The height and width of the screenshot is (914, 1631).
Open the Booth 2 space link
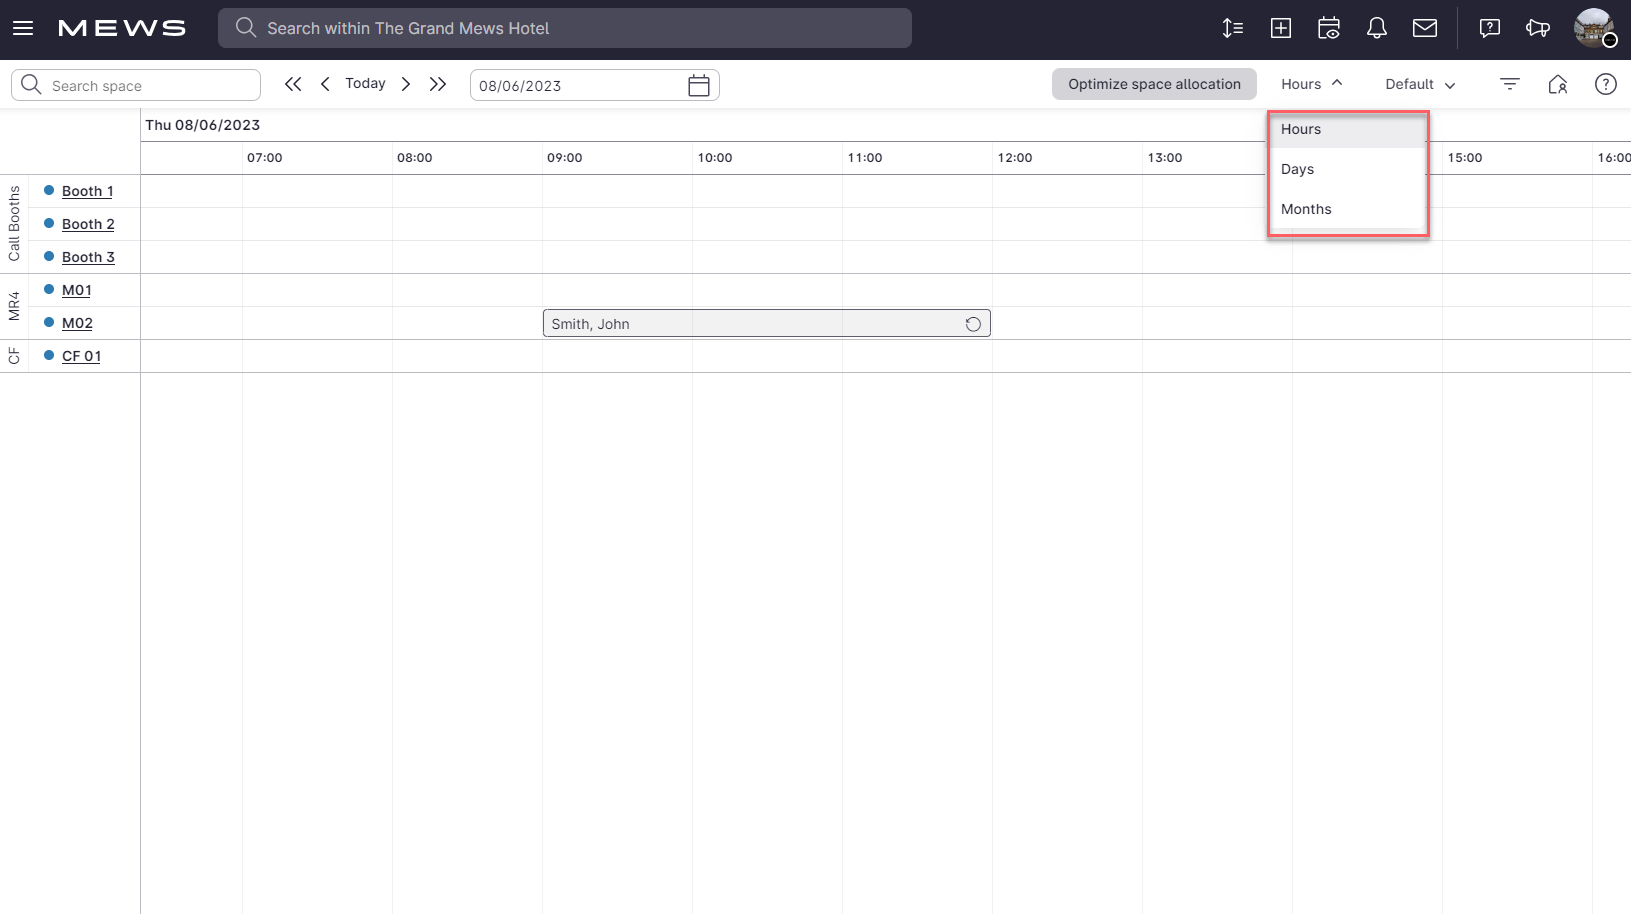click(x=87, y=224)
